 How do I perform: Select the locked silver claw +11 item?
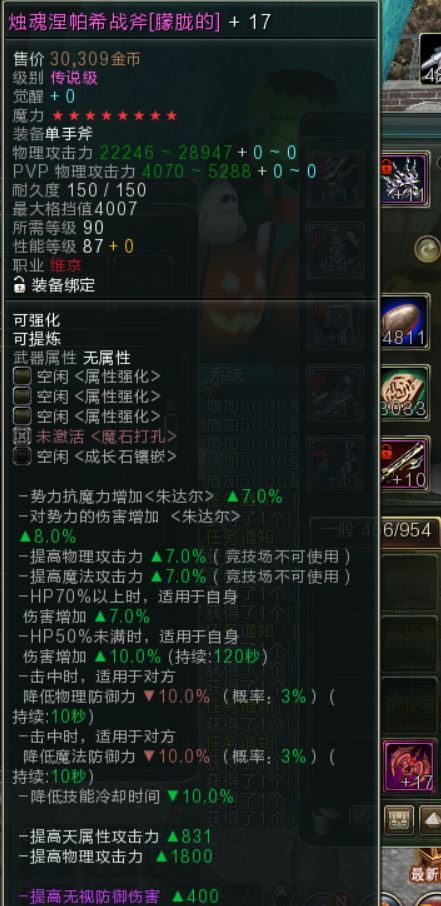pos(405,180)
